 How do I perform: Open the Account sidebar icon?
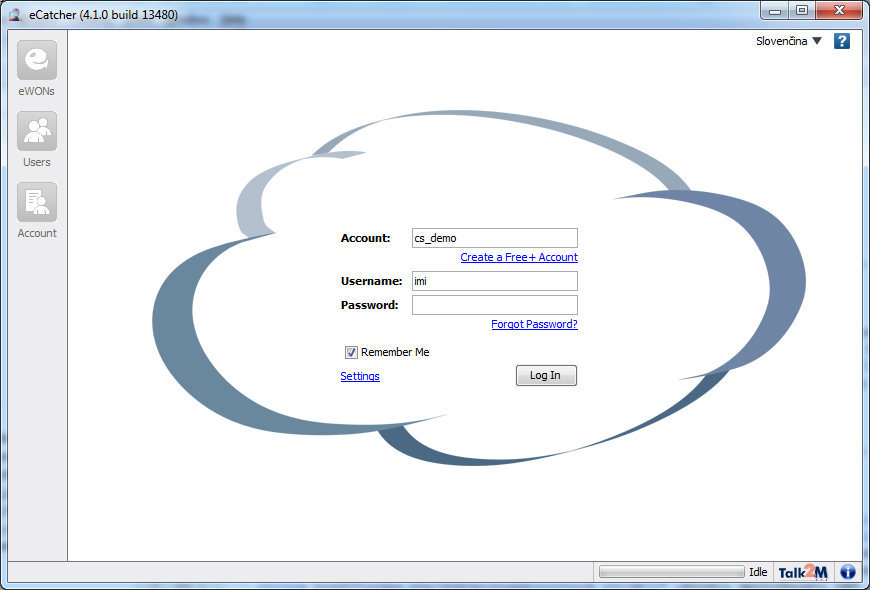coord(37,203)
